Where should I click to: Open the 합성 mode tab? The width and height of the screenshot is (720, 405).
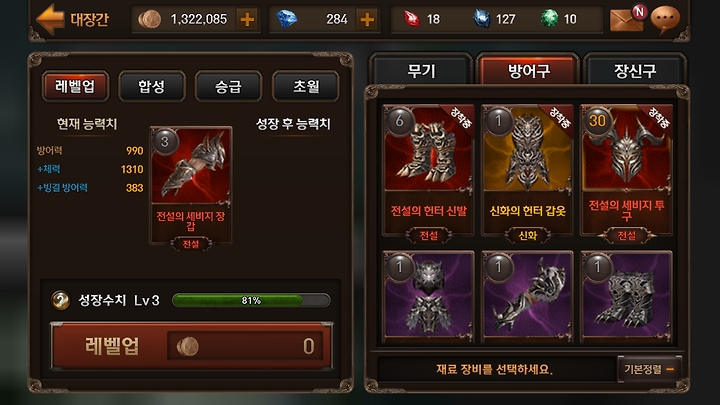tap(152, 86)
